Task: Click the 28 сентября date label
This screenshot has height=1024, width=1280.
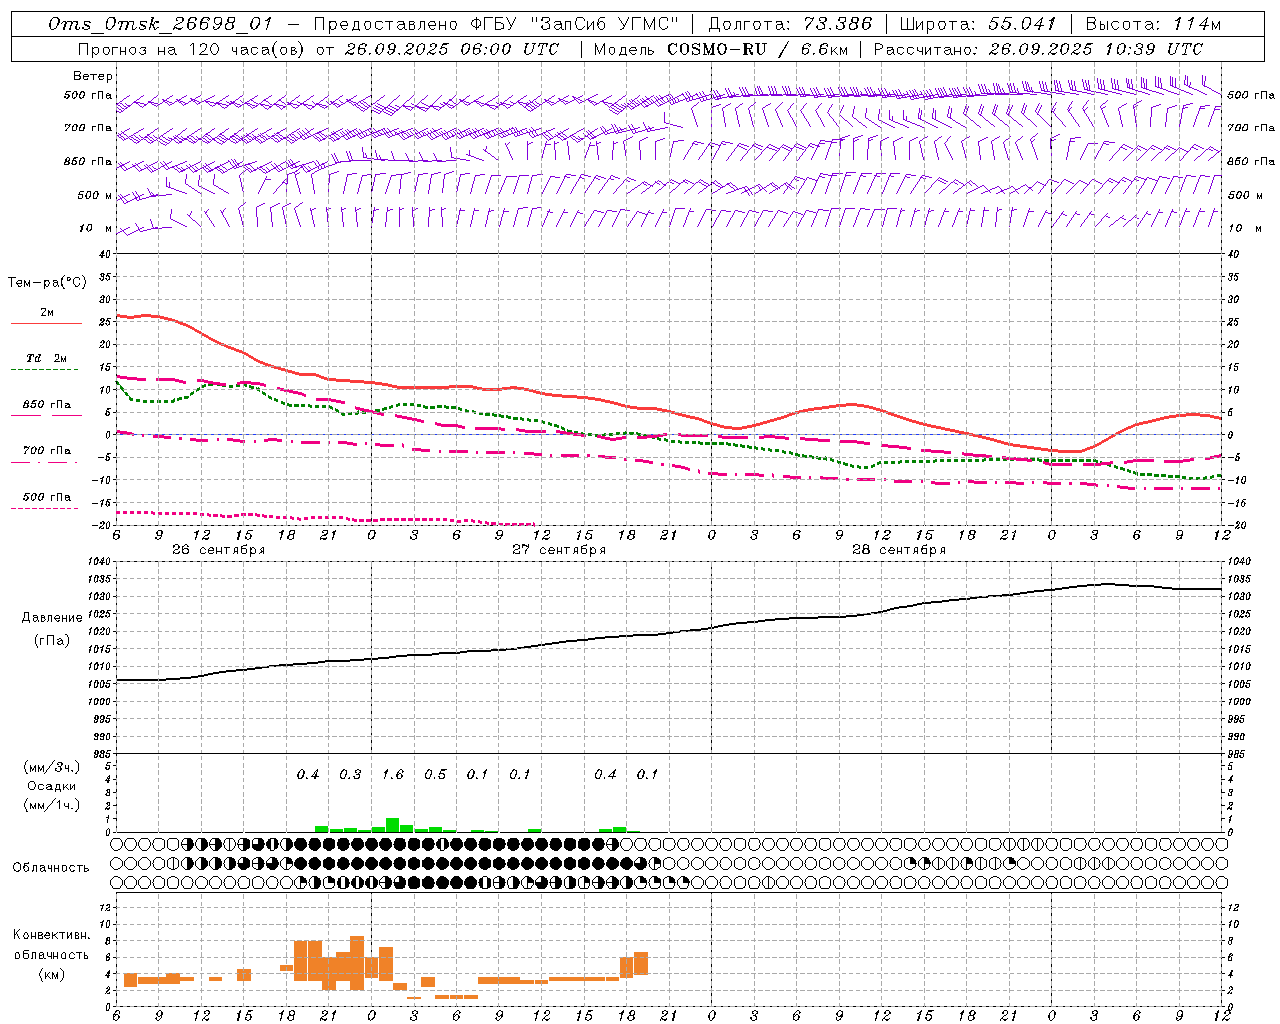Action: 899,550
